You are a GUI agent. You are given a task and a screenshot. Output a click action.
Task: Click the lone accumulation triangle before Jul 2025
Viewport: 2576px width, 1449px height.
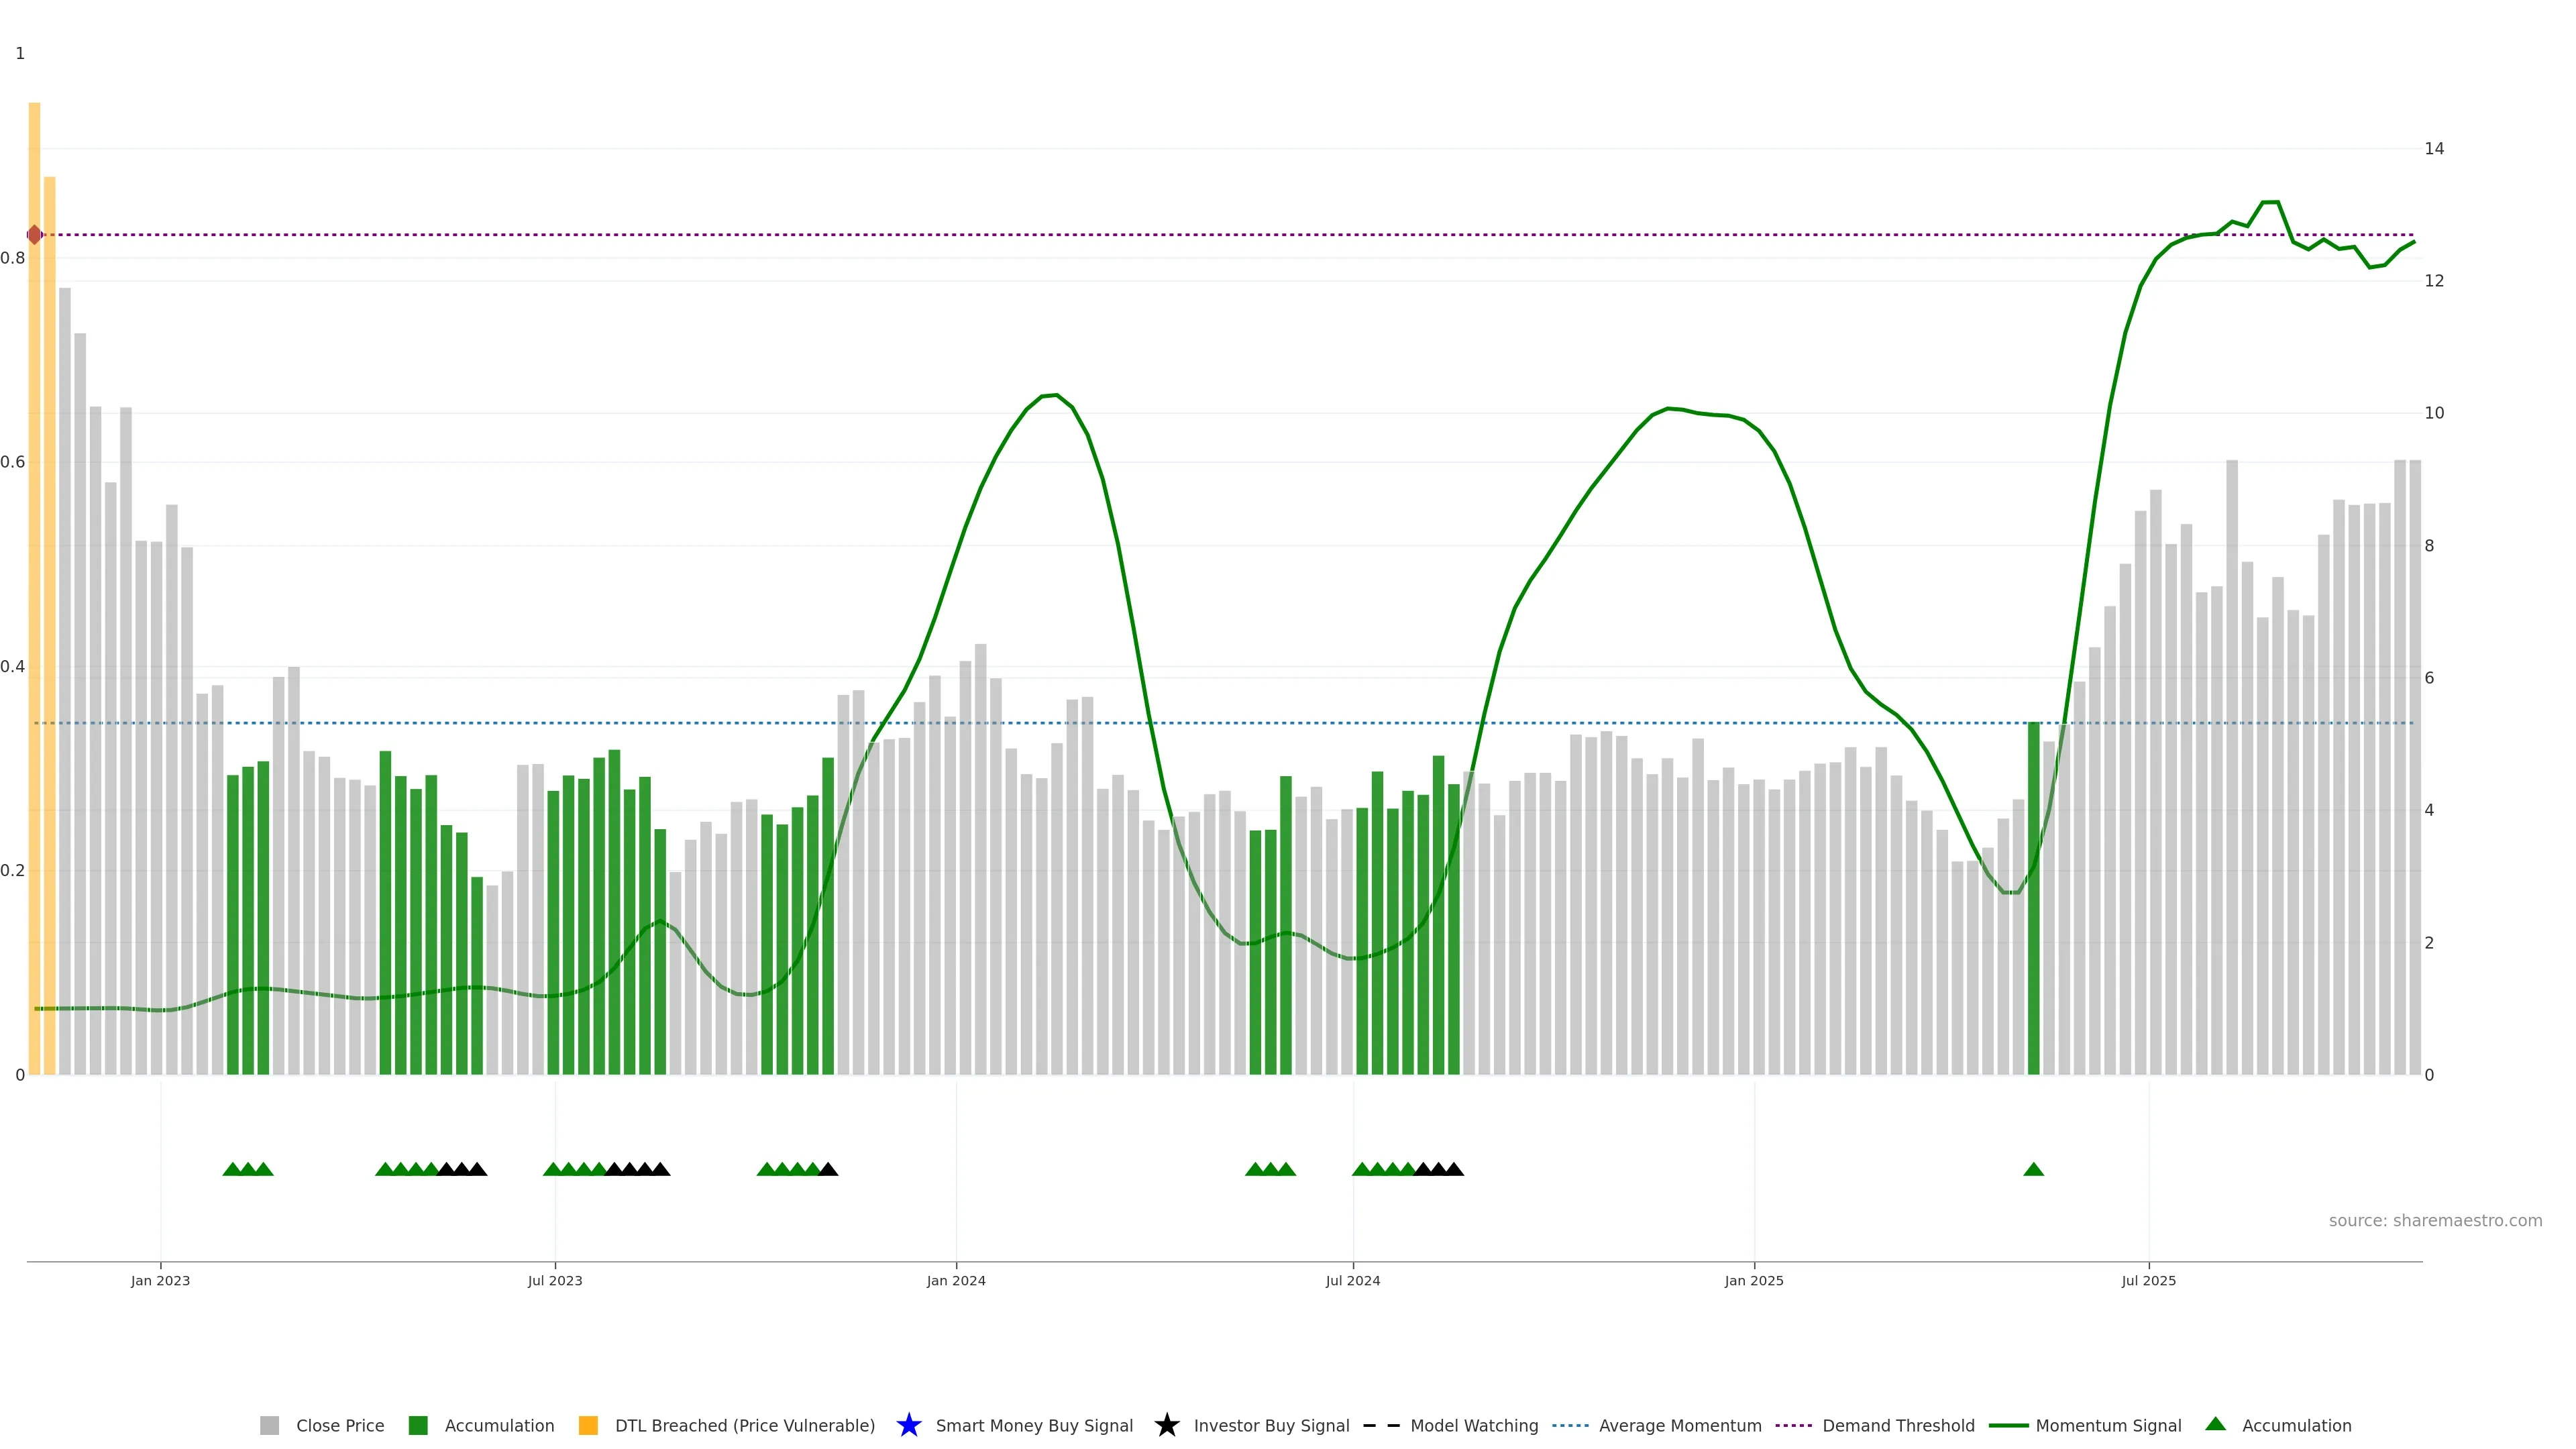pyautogui.click(x=2033, y=1169)
